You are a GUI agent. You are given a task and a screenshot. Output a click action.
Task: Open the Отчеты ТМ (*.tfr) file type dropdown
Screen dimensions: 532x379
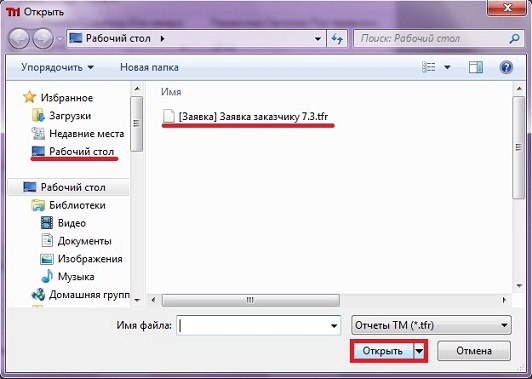[431, 325]
